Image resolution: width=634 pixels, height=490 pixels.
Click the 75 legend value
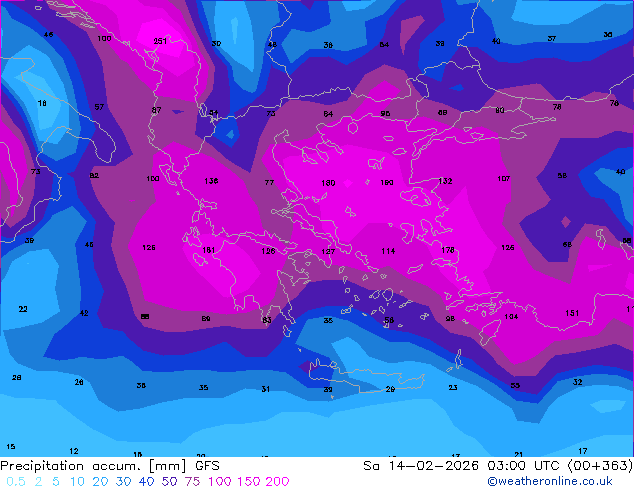(x=192, y=481)
